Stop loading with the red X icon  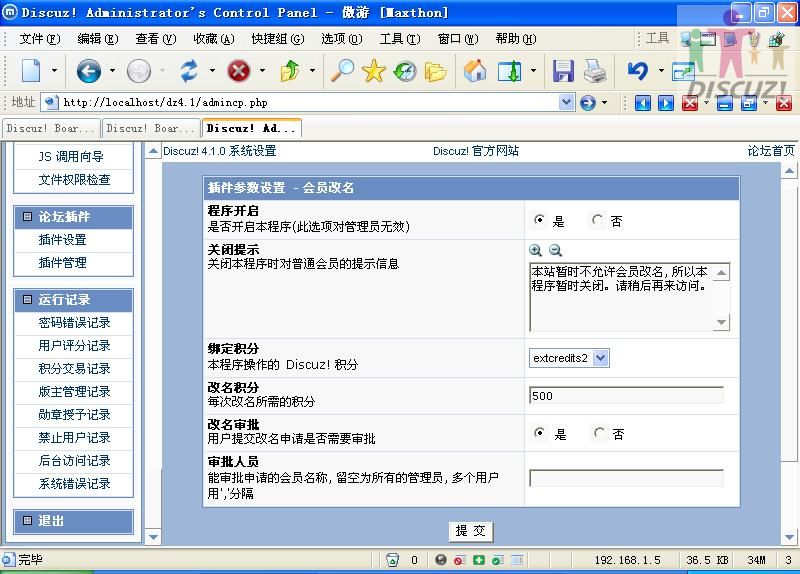[x=239, y=70]
